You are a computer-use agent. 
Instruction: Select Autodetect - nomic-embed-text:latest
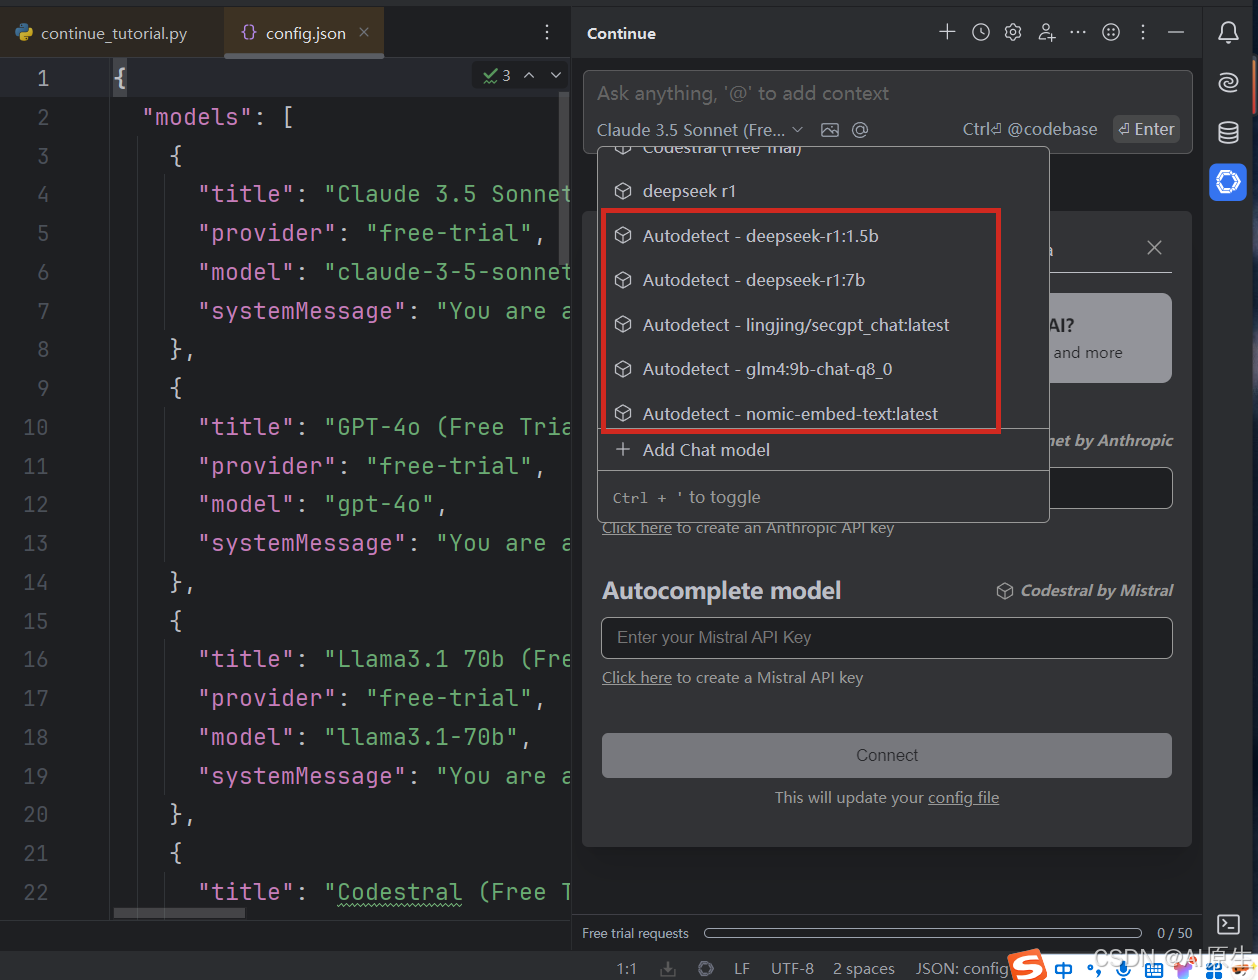pyautogui.click(x=823, y=413)
